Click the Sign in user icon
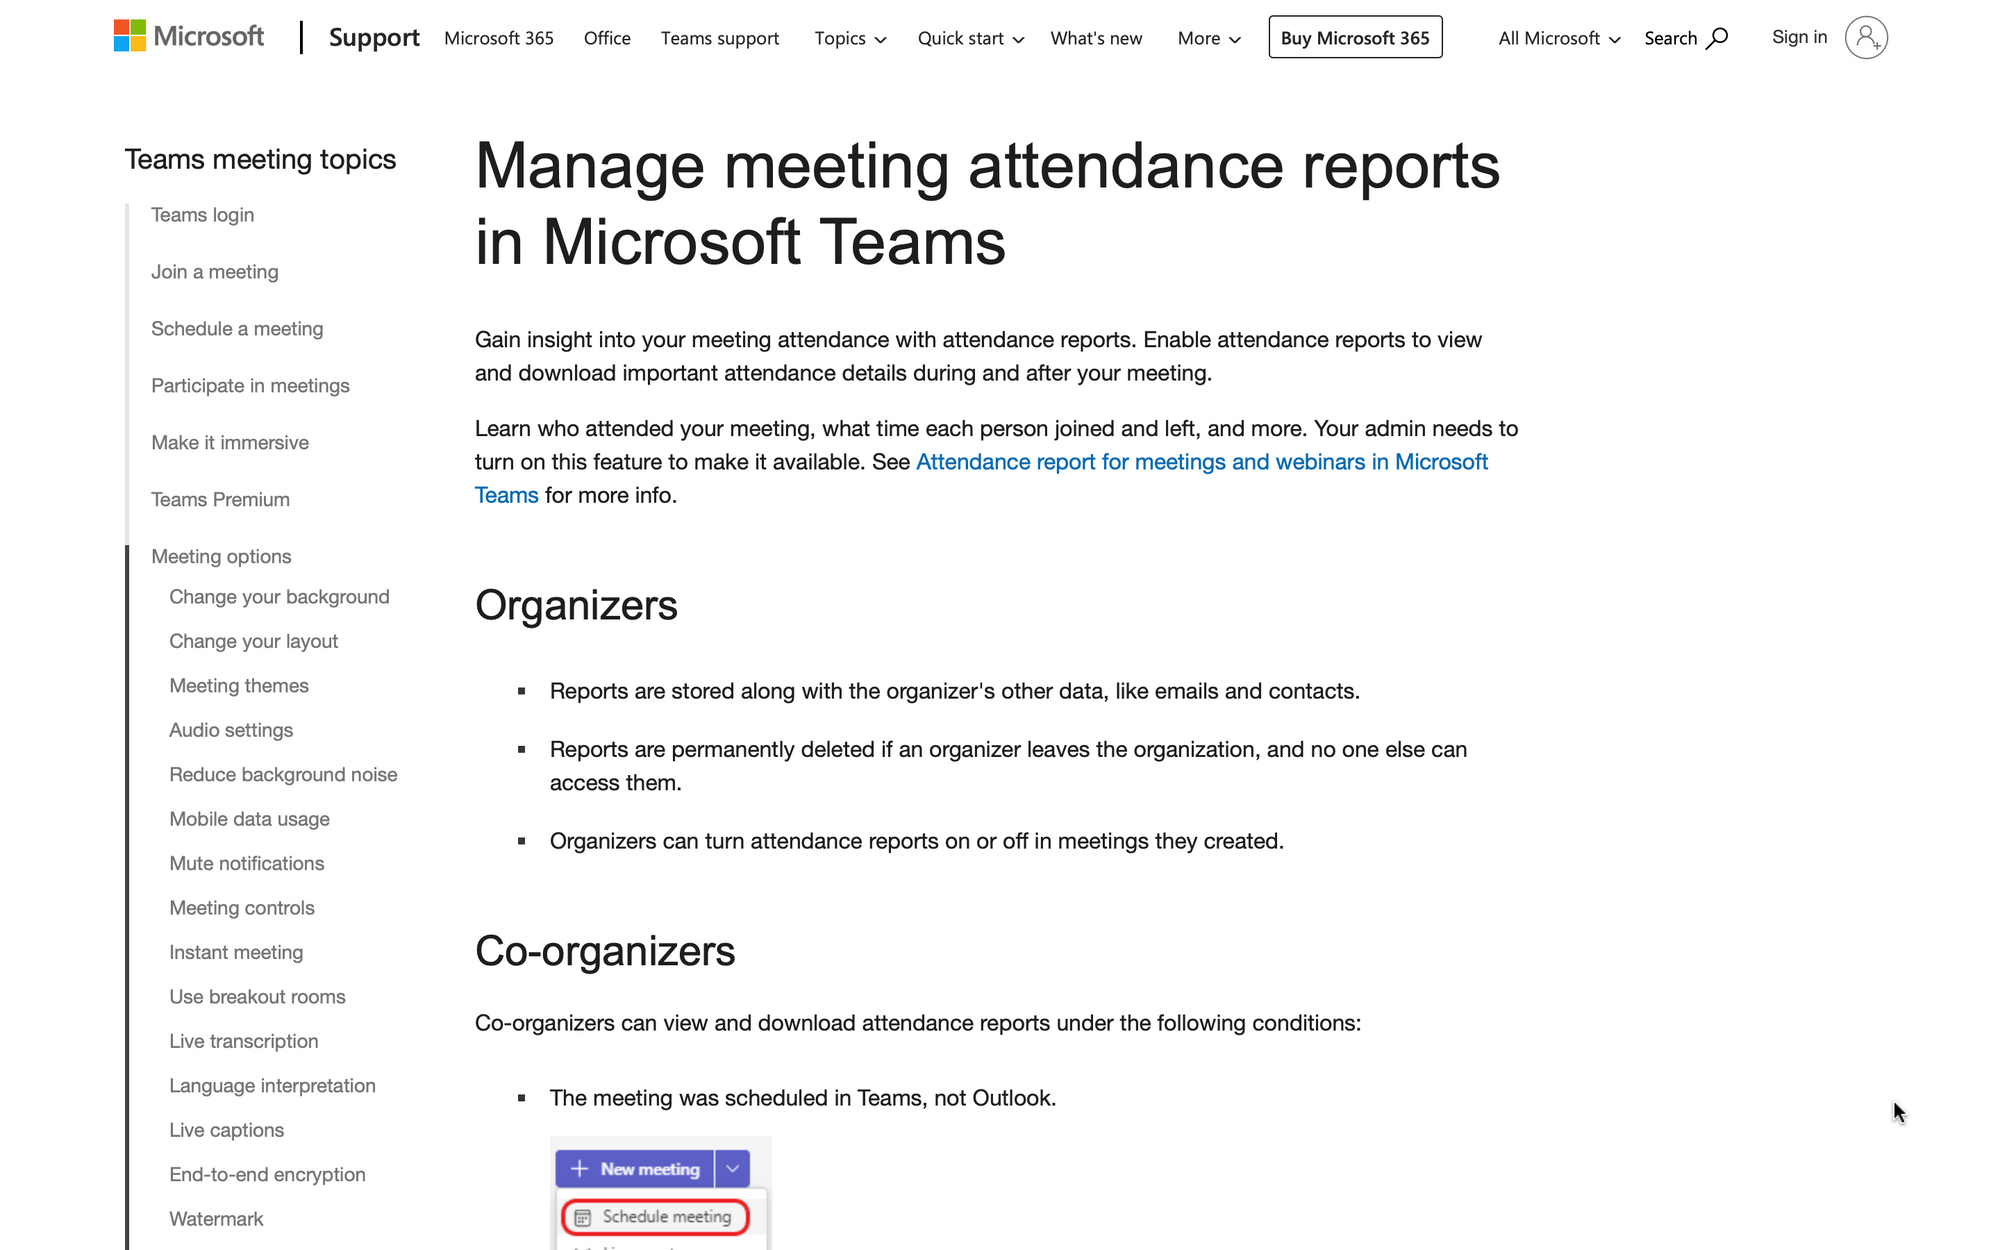This screenshot has height=1250, width=2000. click(1868, 36)
